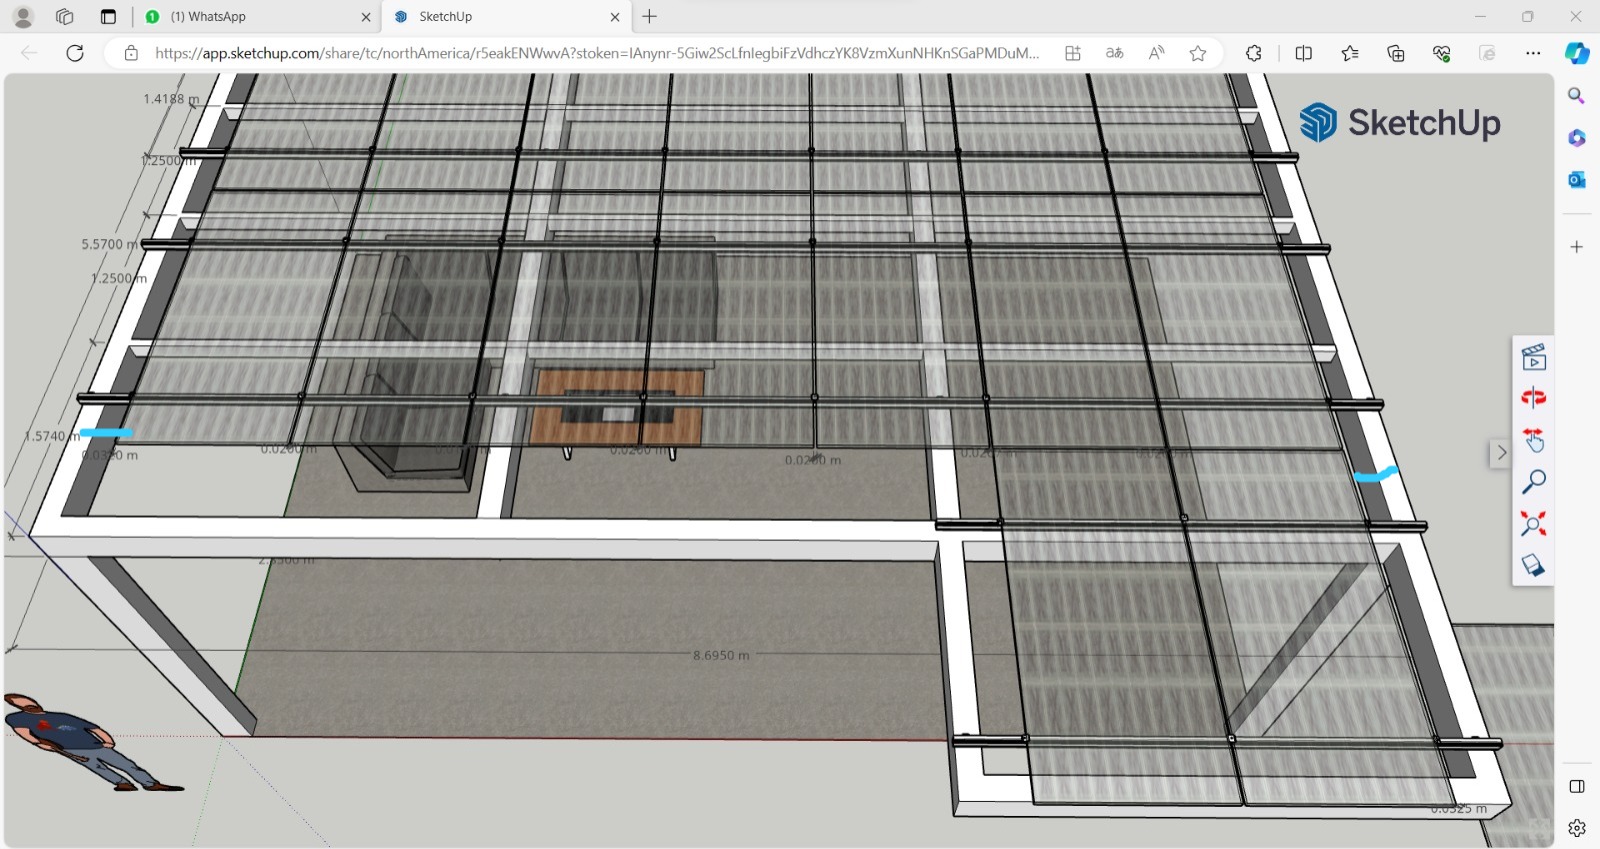Image resolution: width=1600 pixels, height=849 pixels.
Task: Toggle split screen view
Action: 1303,53
